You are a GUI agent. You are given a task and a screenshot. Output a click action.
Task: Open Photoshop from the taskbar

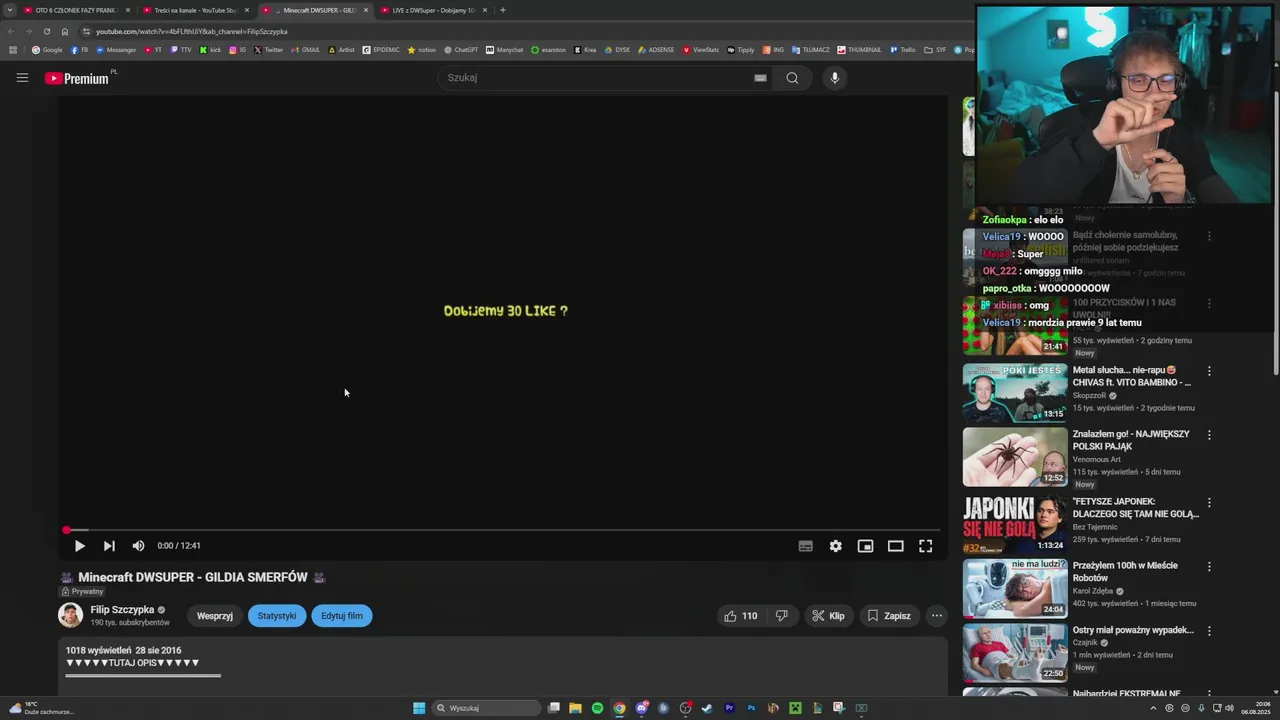coord(751,708)
